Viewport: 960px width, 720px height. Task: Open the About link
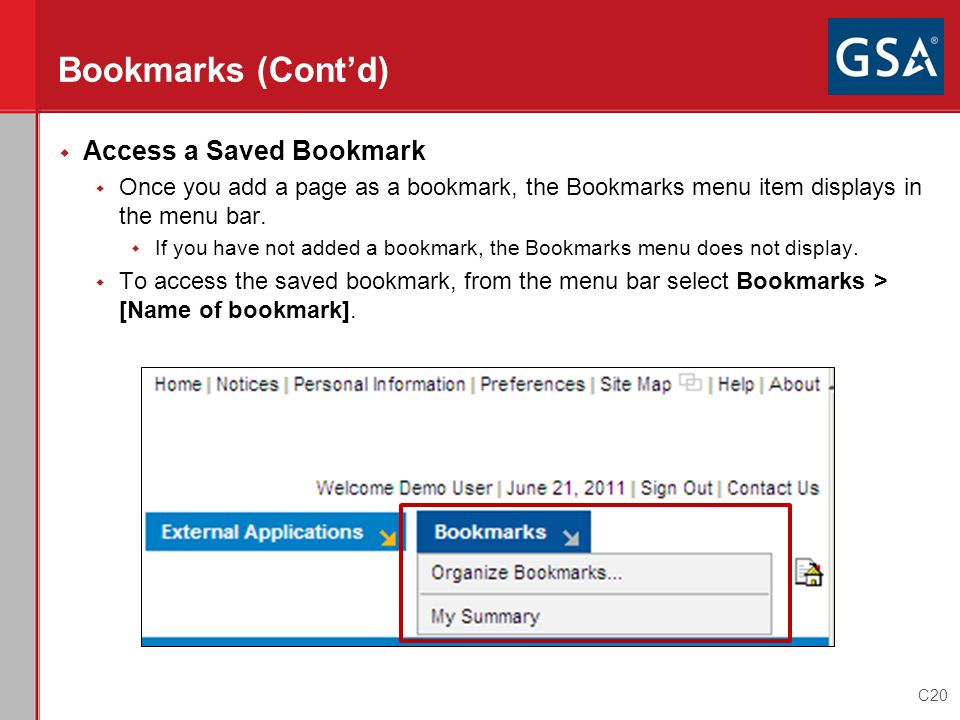click(x=794, y=384)
